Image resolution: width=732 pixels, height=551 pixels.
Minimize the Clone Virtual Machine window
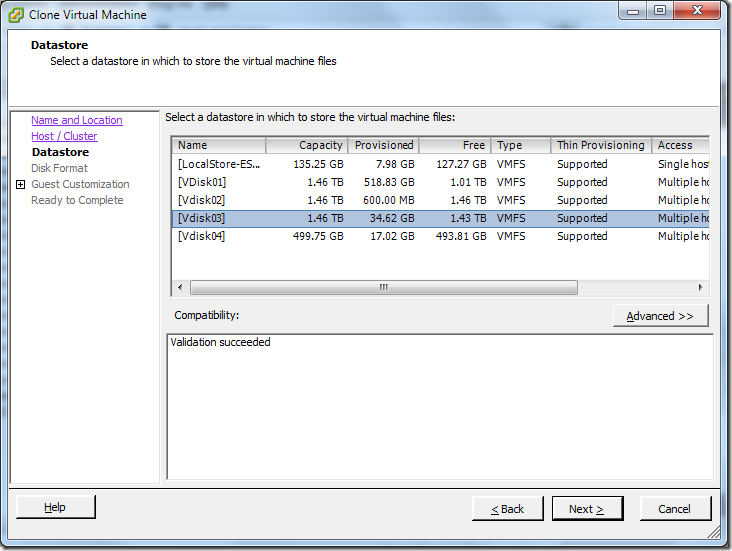[633, 11]
